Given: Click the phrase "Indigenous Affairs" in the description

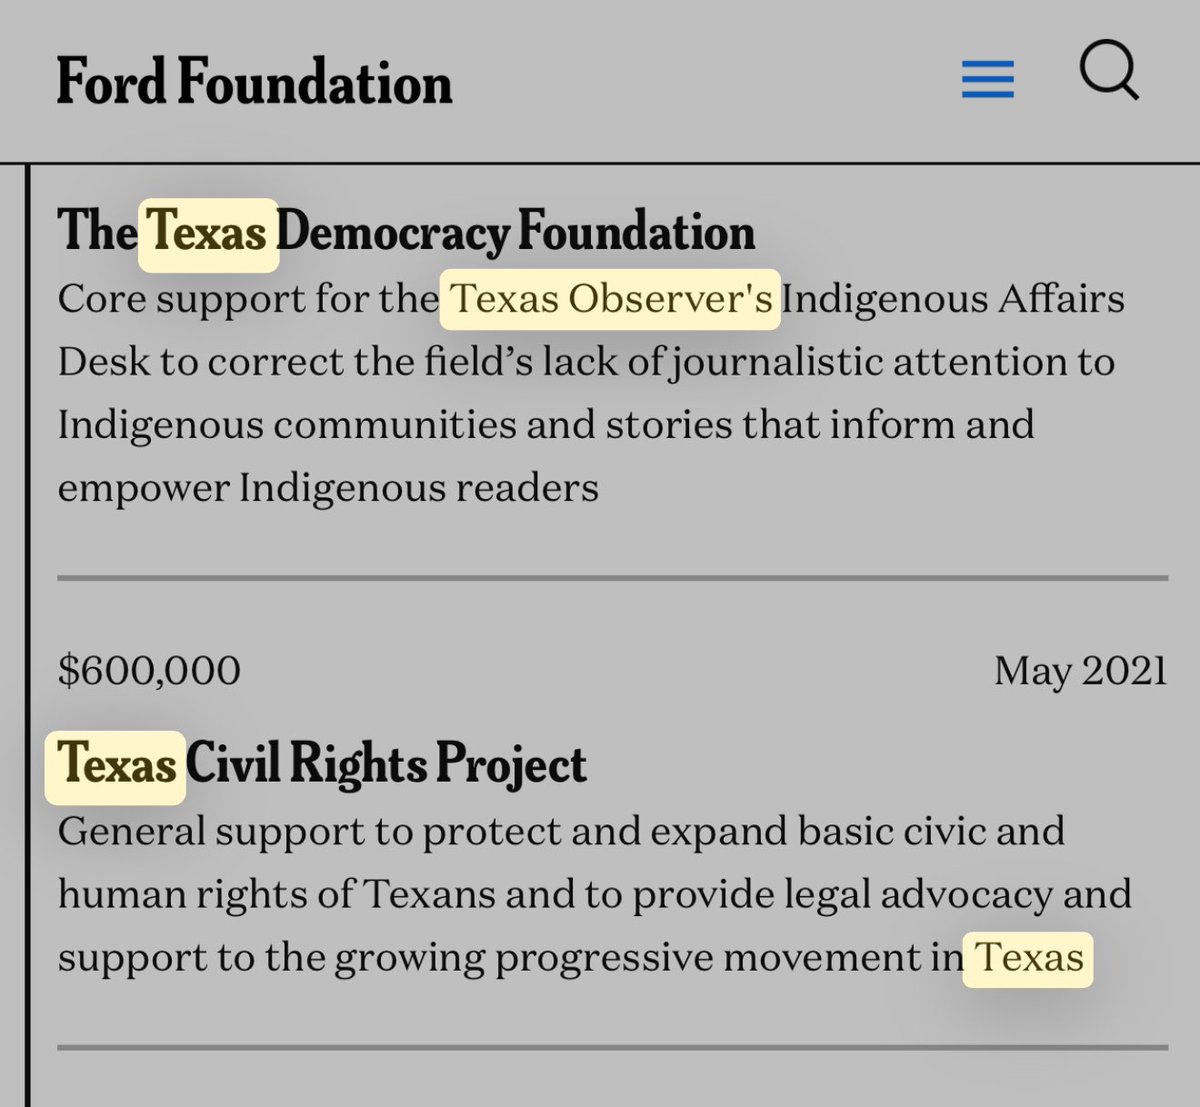Looking at the screenshot, I should (x=953, y=299).
